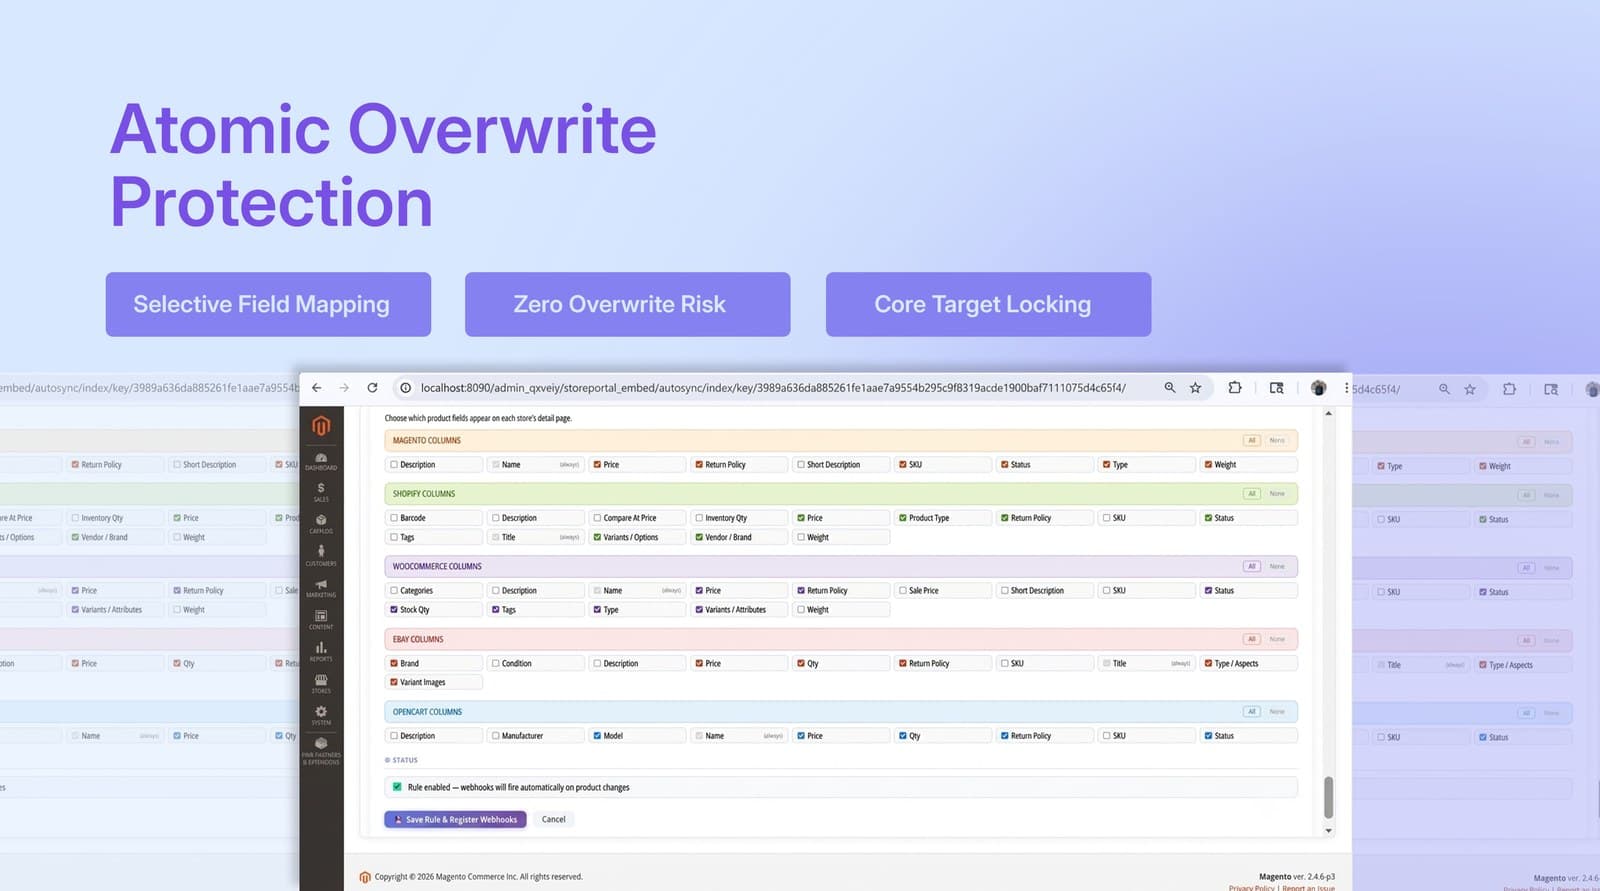The image size is (1600, 891).
Task: Click the vertical scrollbar thumb
Action: [x=1328, y=797]
